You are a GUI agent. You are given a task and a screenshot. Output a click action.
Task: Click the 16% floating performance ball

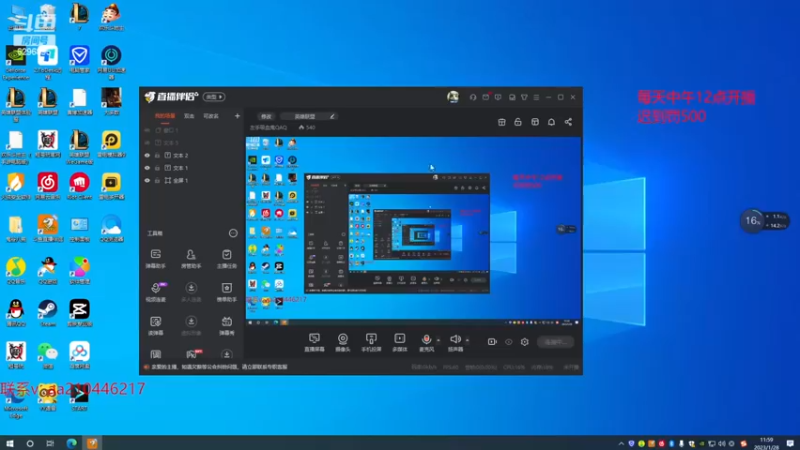coord(752,221)
